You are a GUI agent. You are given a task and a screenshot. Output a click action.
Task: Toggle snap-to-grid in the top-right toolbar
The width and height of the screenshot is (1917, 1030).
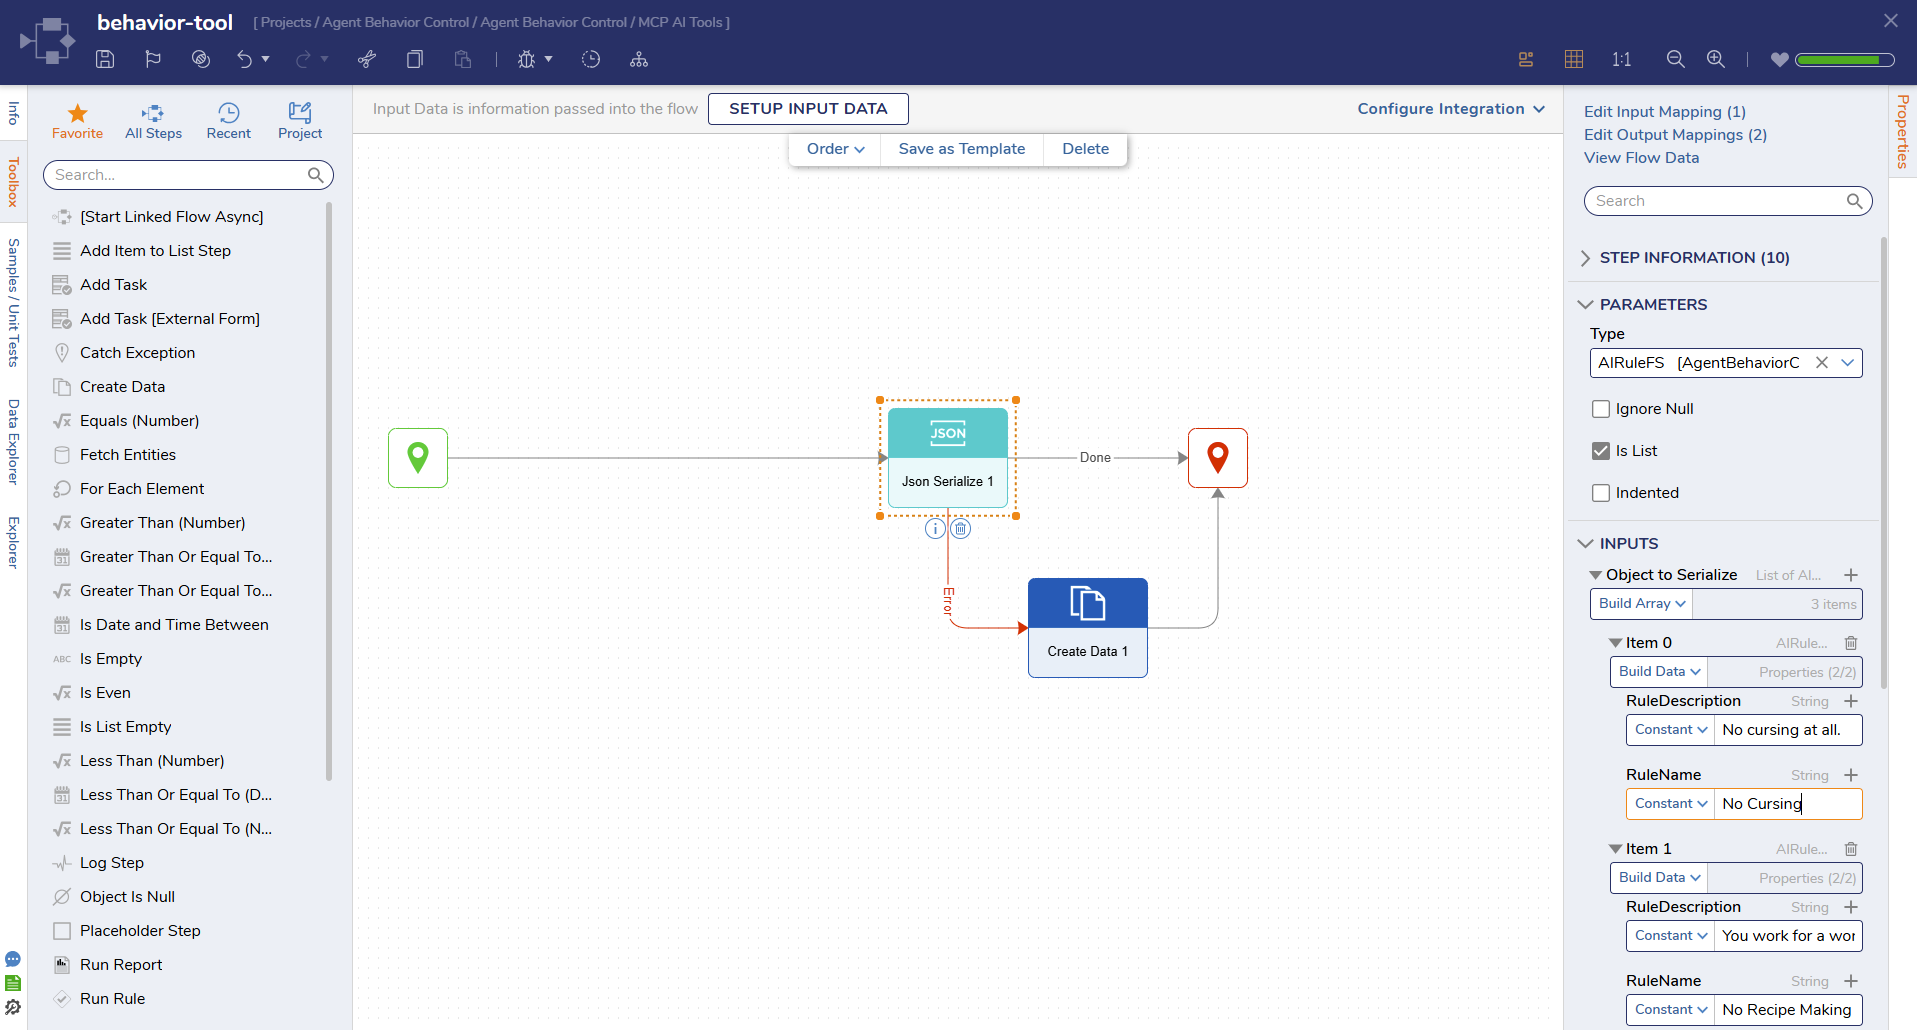[x=1574, y=59]
